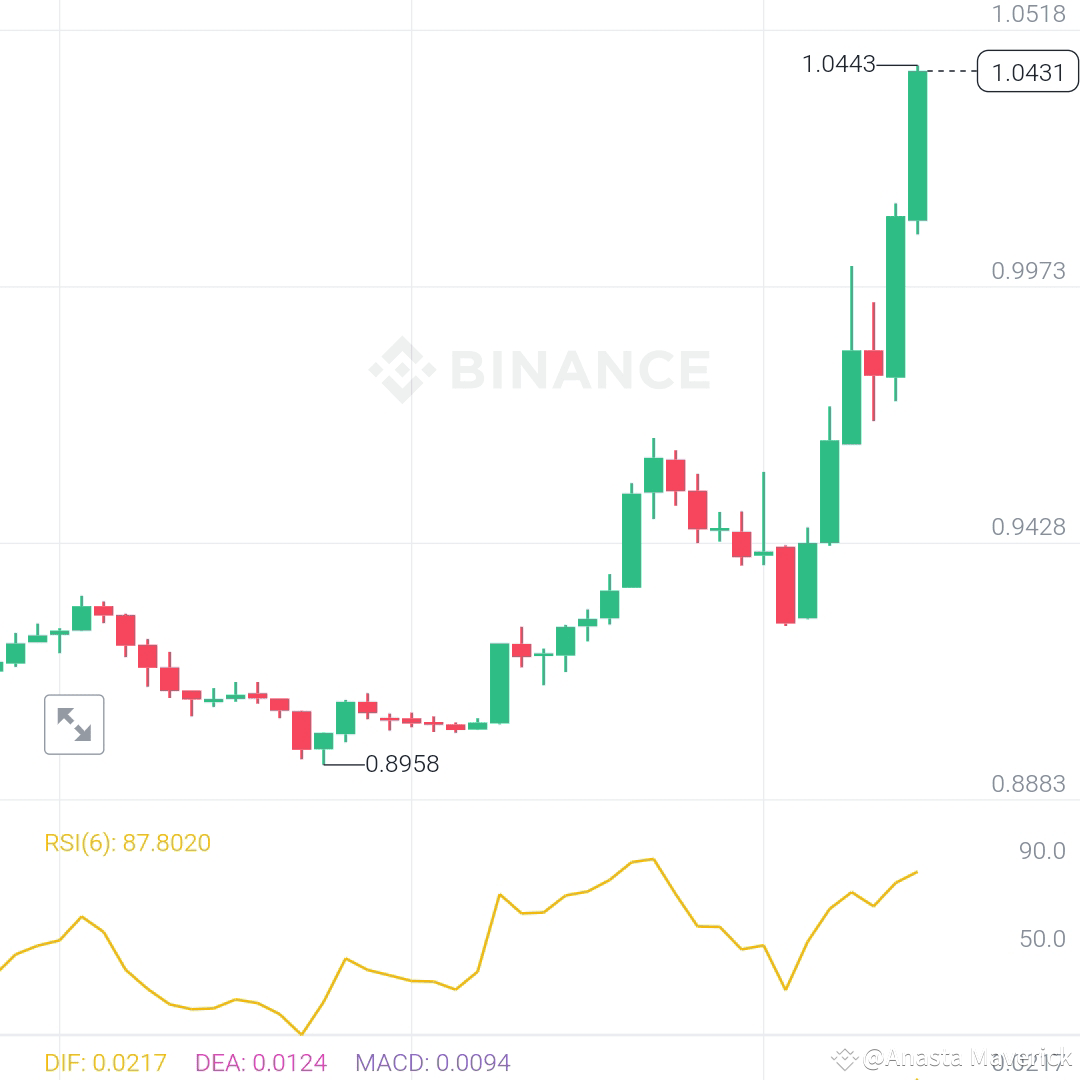1080x1080 pixels.
Task: Select the RSI(6) indicator label
Action: 127,843
